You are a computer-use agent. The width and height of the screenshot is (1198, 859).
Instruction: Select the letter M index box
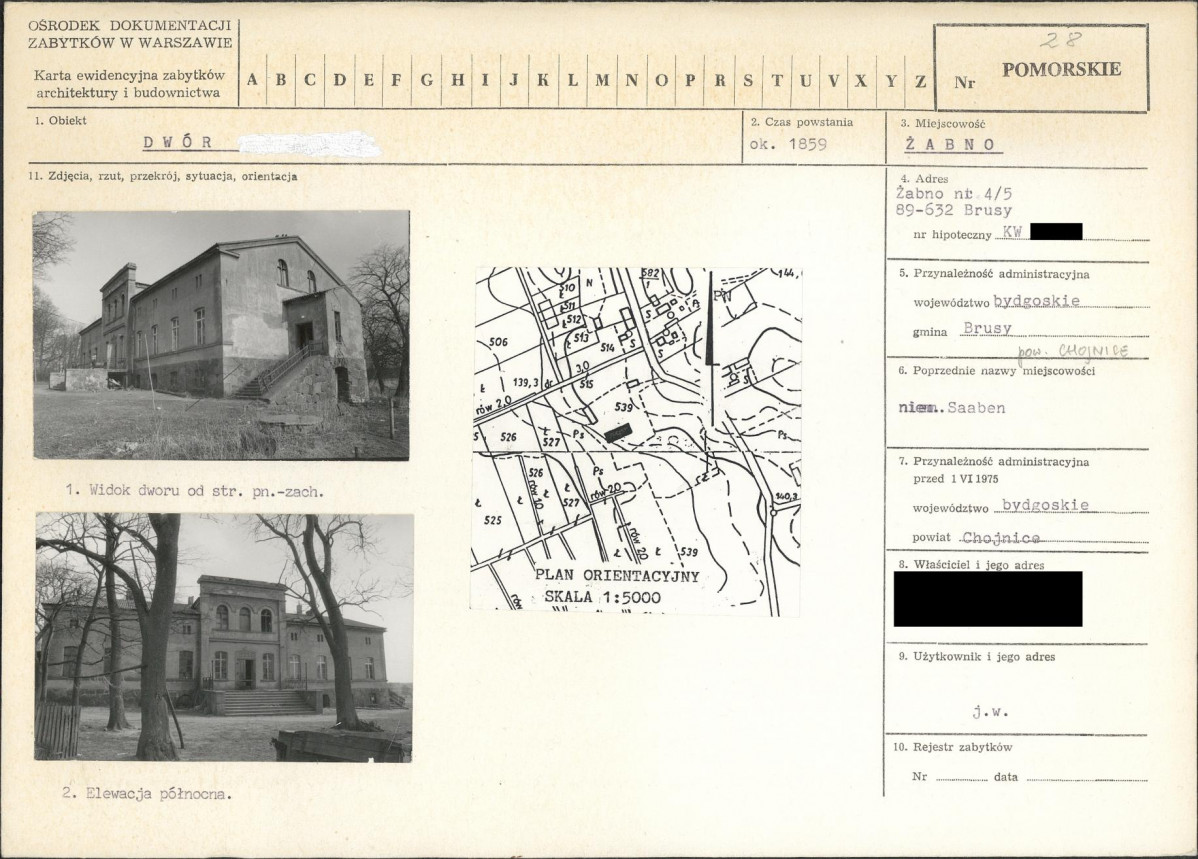tap(602, 80)
